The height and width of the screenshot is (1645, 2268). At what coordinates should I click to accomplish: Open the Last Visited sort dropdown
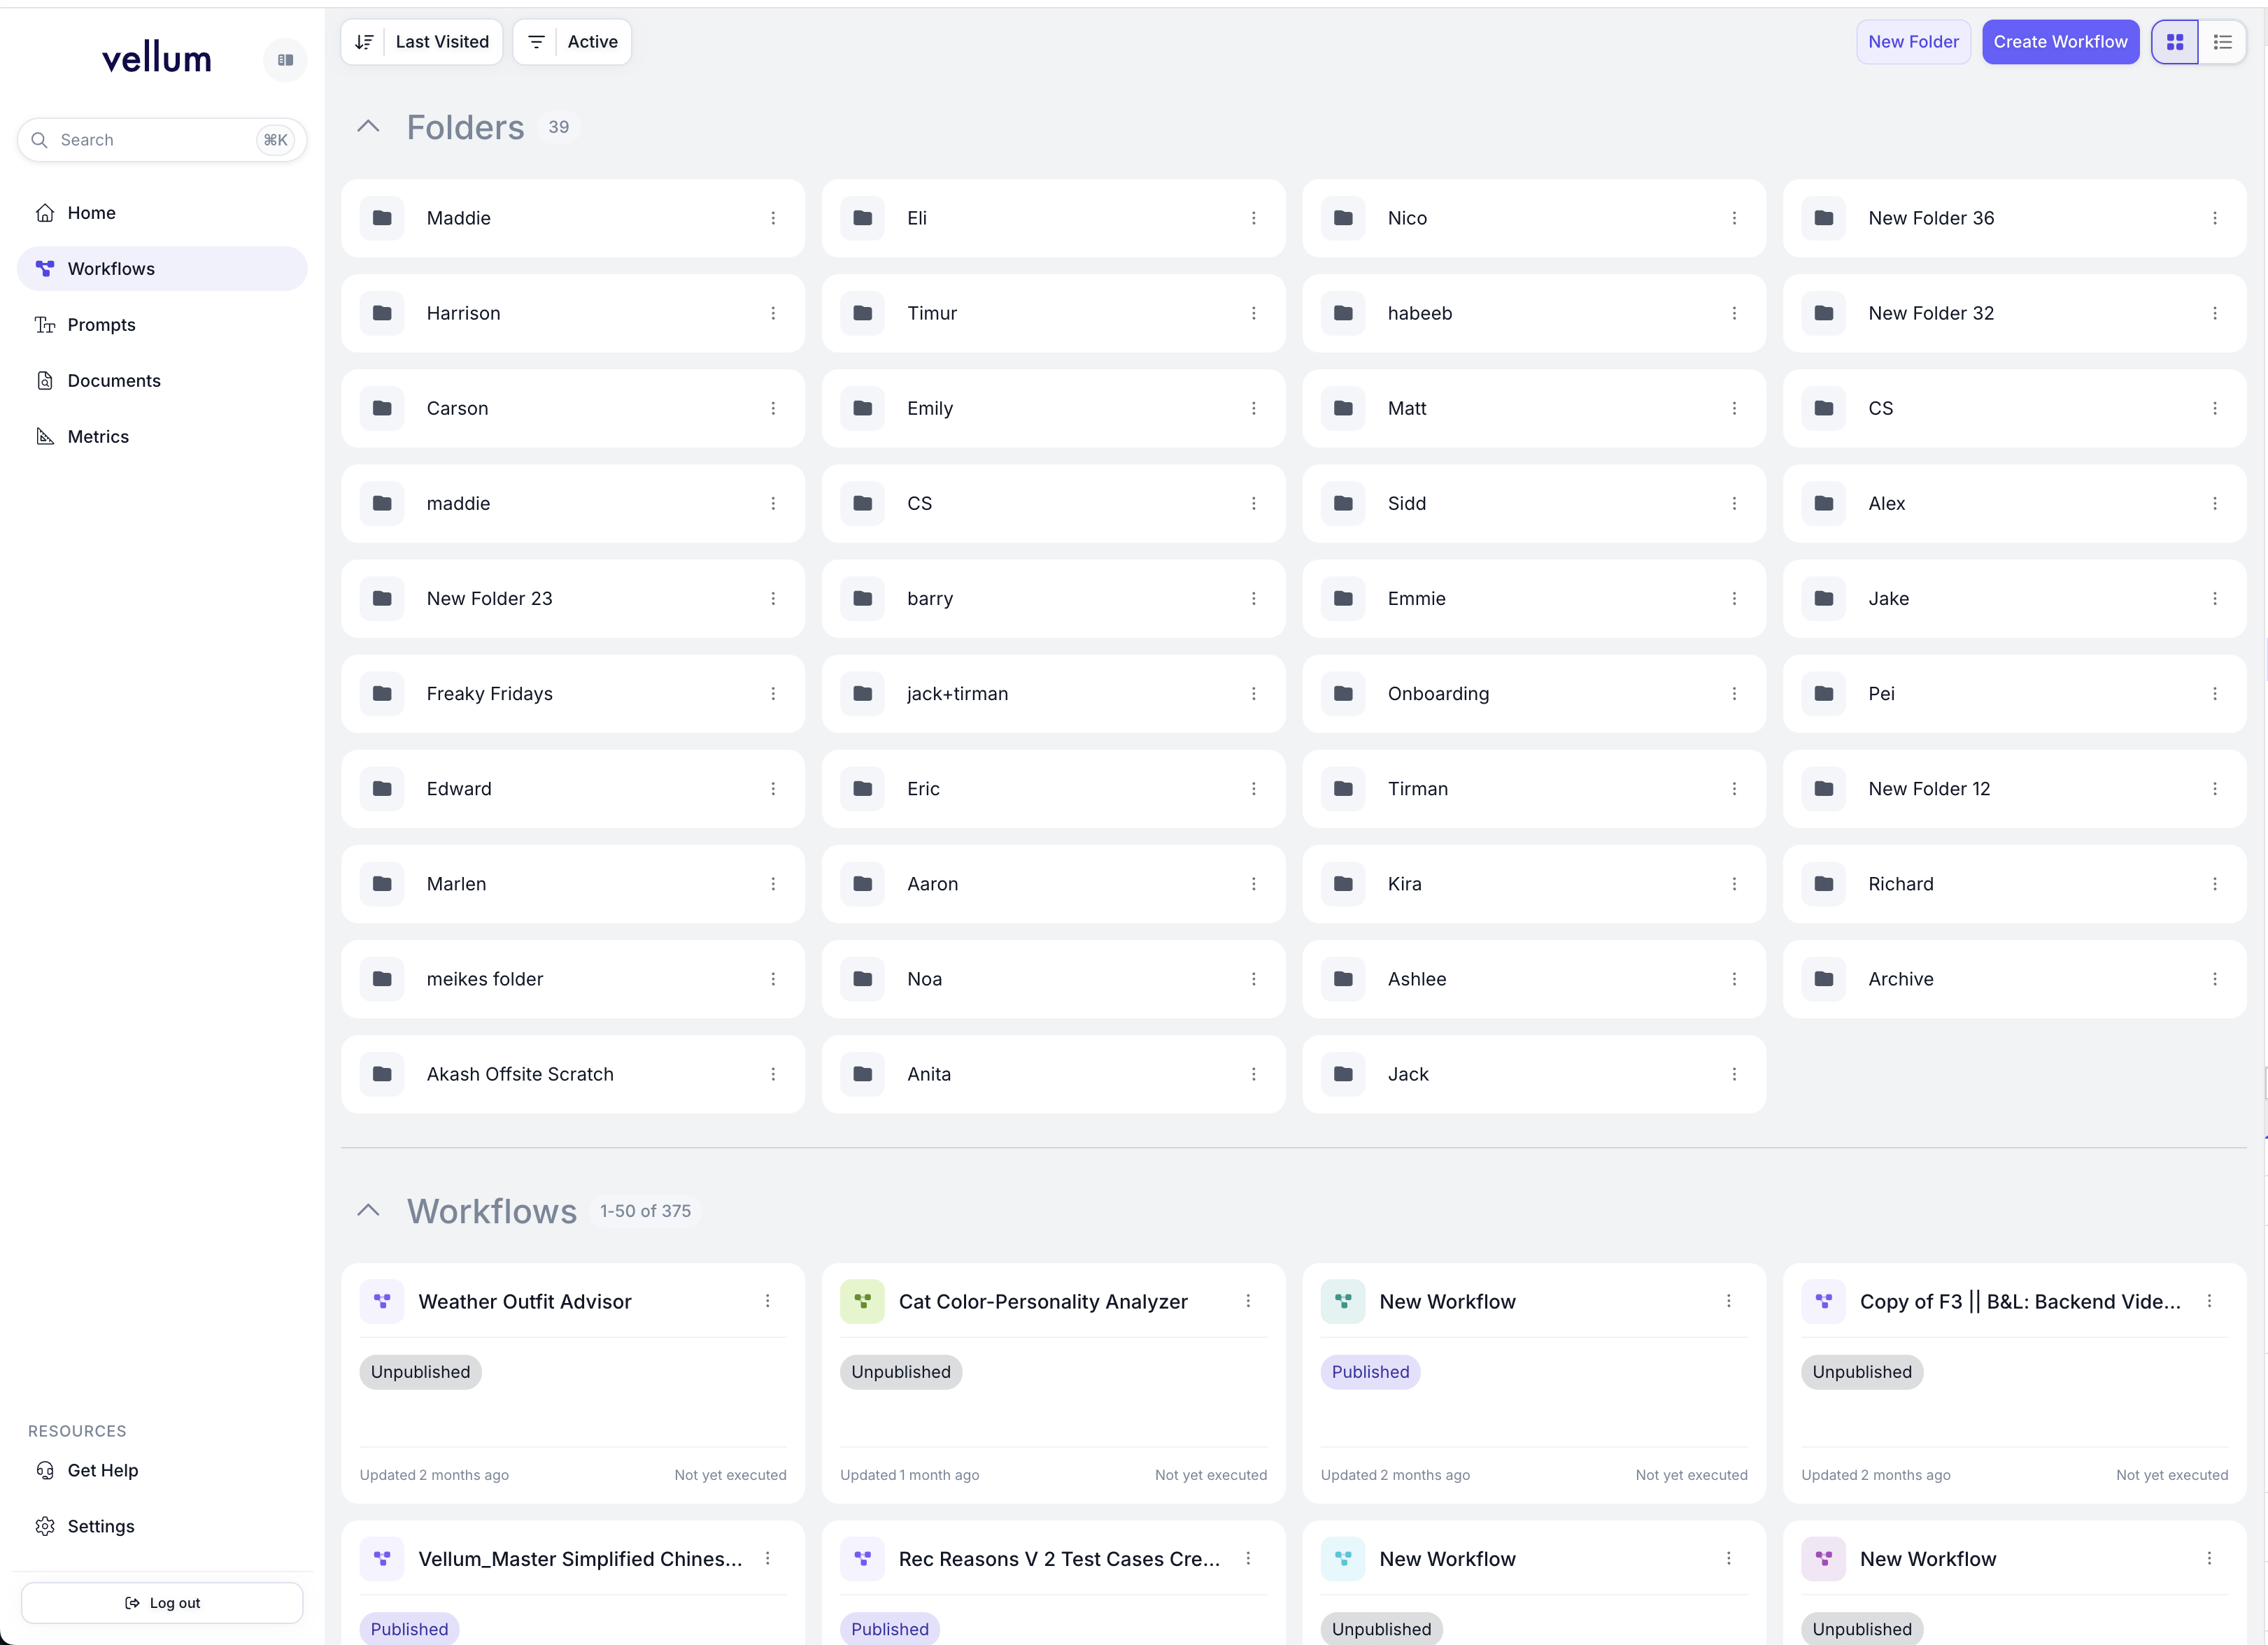pyautogui.click(x=422, y=42)
